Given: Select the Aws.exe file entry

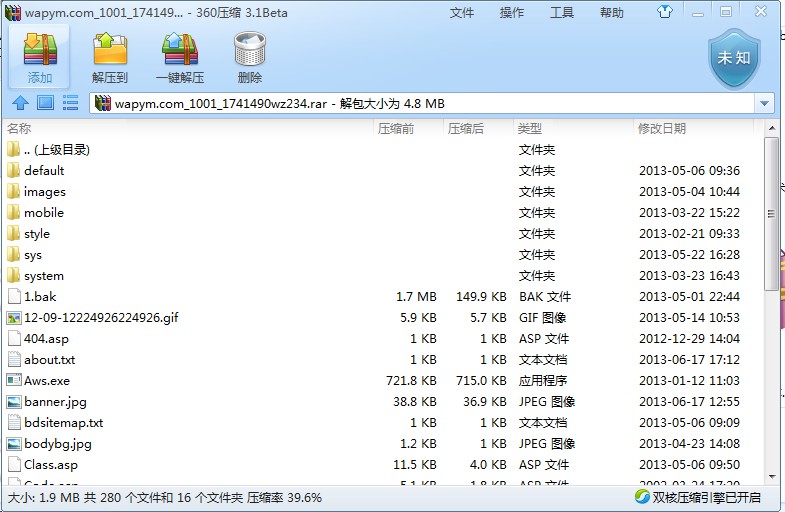Looking at the screenshot, I should tap(47, 381).
